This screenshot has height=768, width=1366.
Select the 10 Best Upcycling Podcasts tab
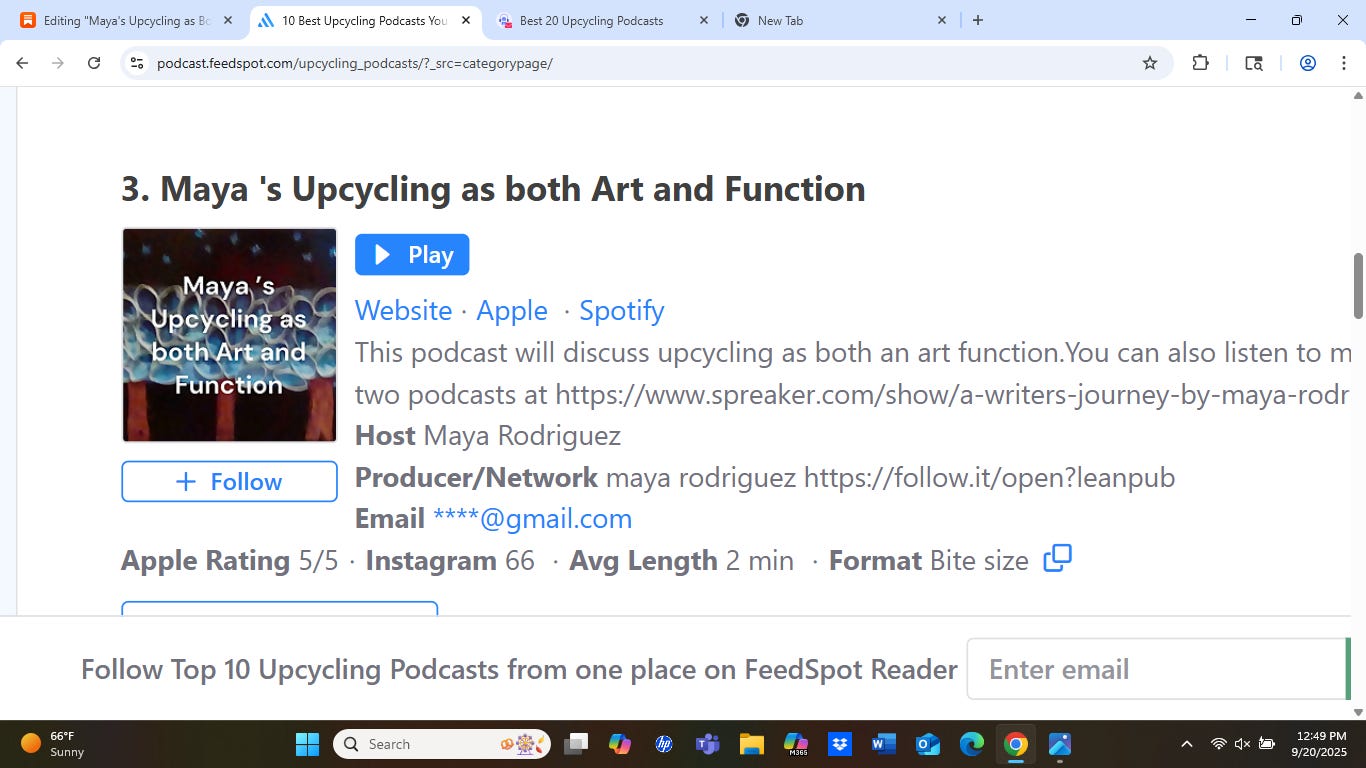point(364,20)
